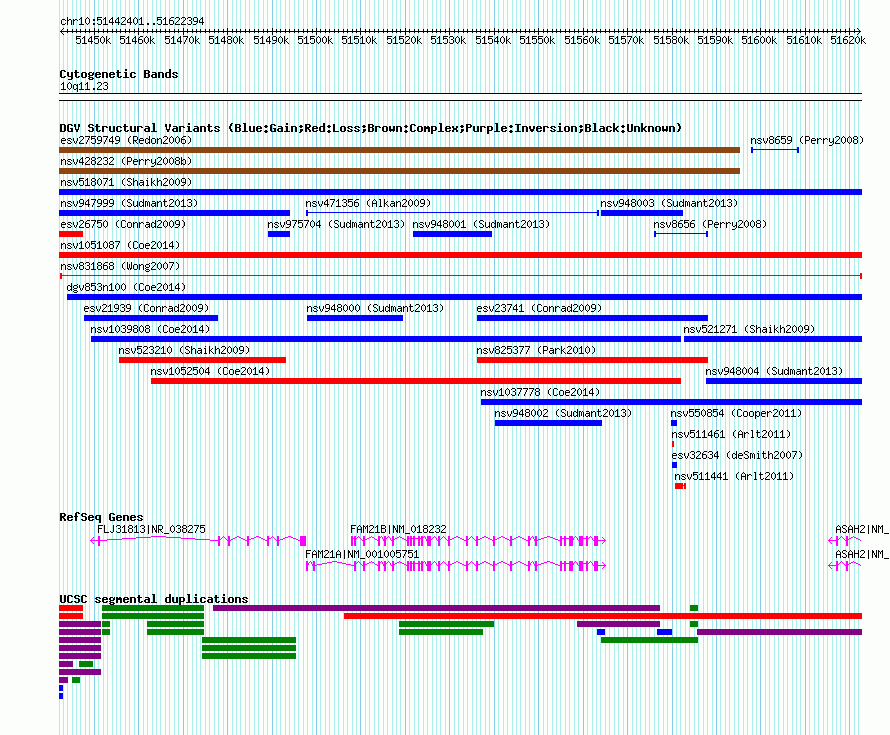890x735 pixels.
Task: Click esv21939 (Conrad2009) label
Action: point(146,308)
